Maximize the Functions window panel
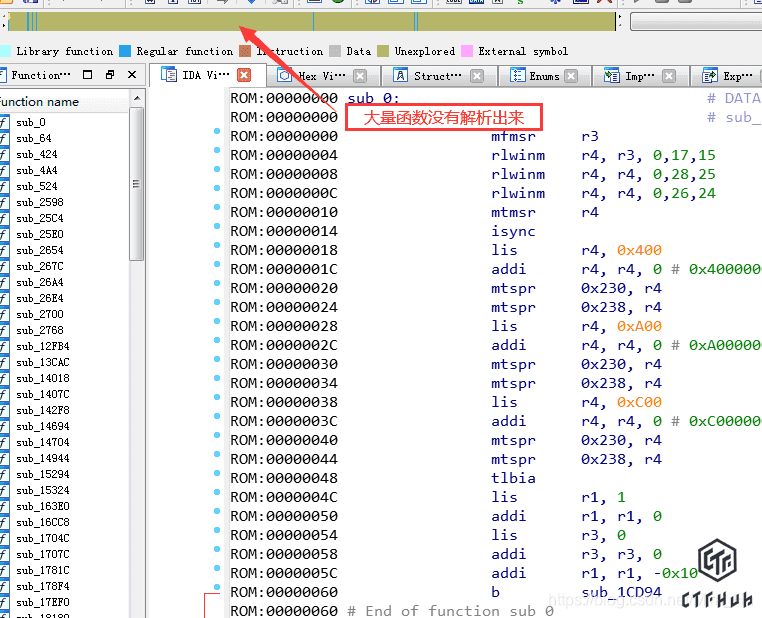This screenshot has width=762, height=618. [x=110, y=75]
